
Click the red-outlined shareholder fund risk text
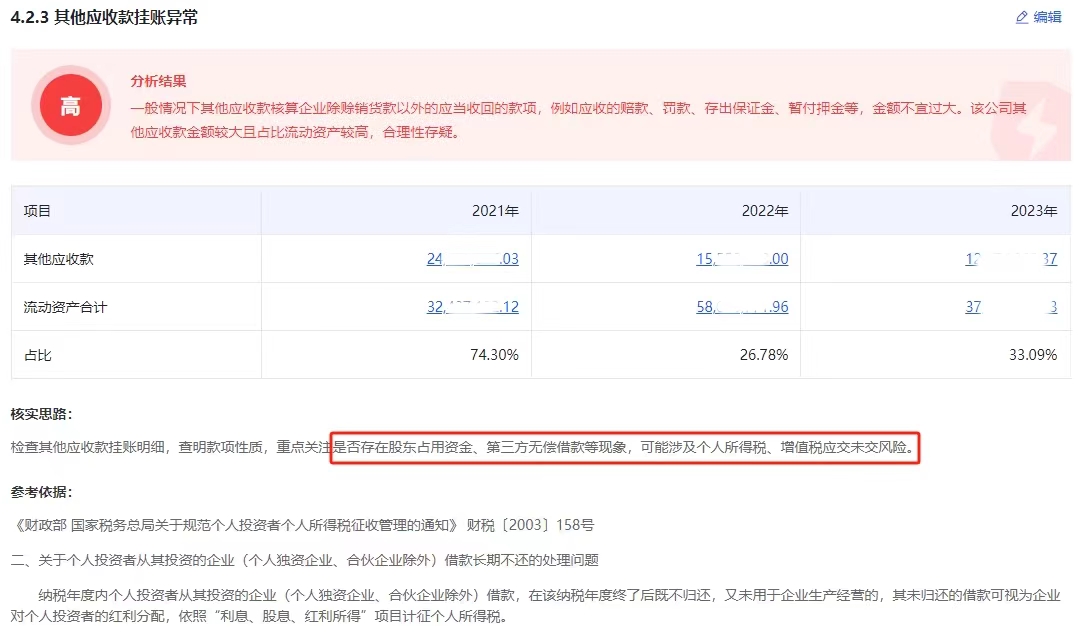tap(624, 448)
